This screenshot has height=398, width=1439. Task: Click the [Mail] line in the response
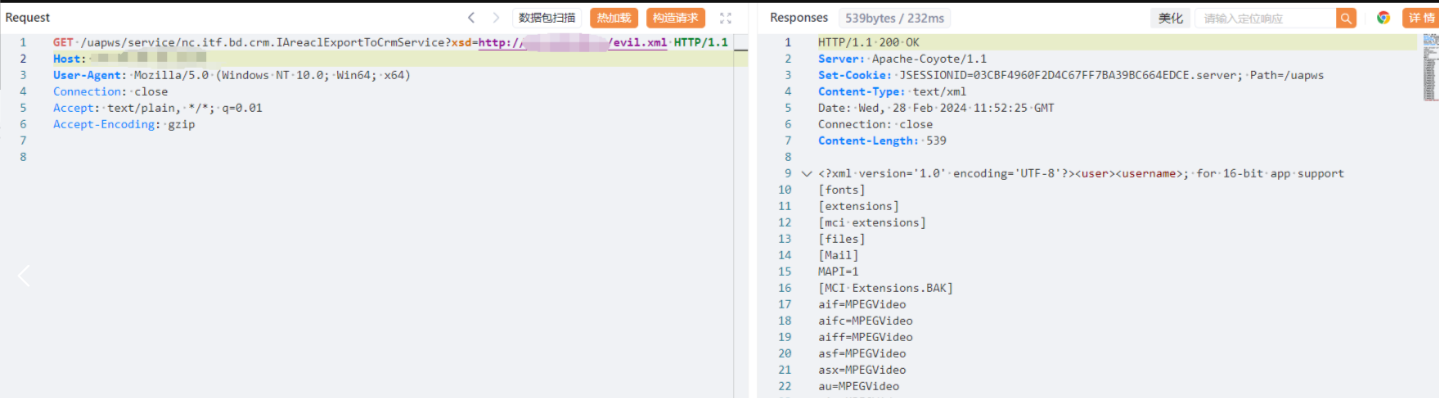pyautogui.click(x=838, y=255)
